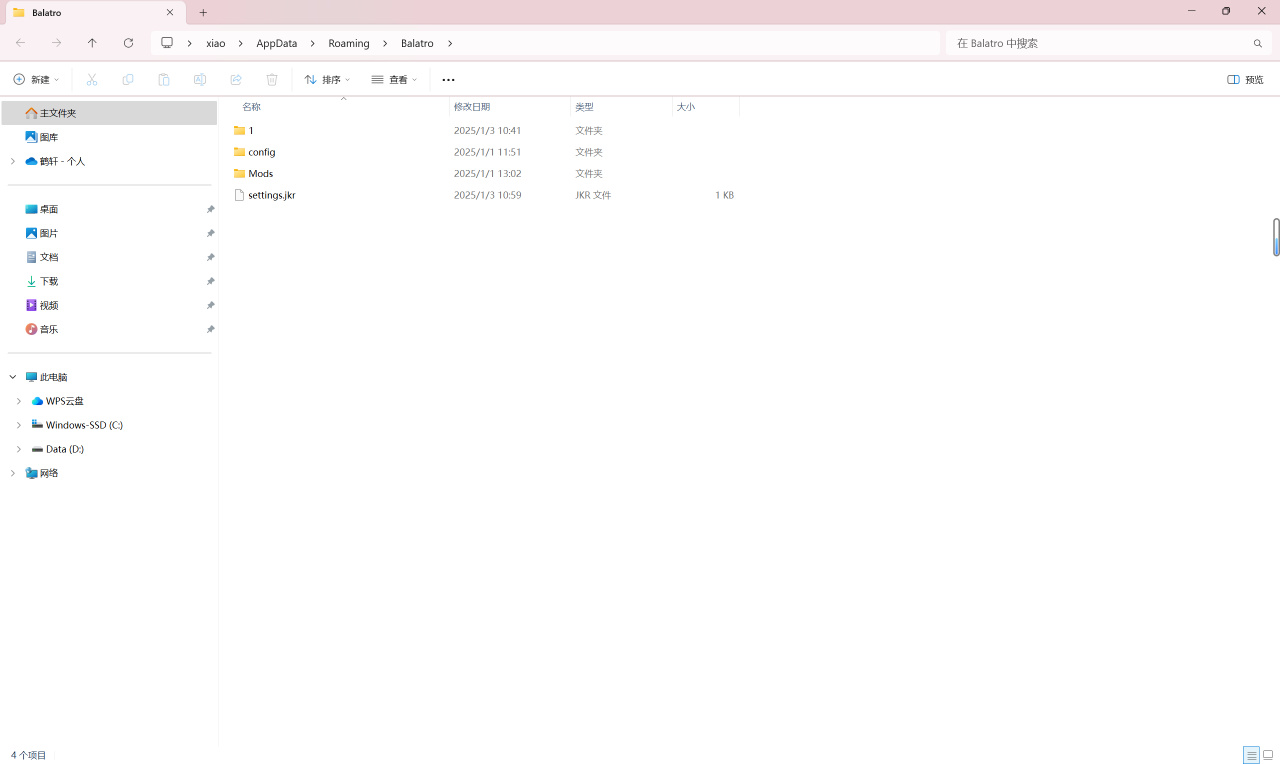This screenshot has height=764, width=1280.
Task: Collapse the This PC (此电脑) node
Action: pyautogui.click(x=13, y=377)
